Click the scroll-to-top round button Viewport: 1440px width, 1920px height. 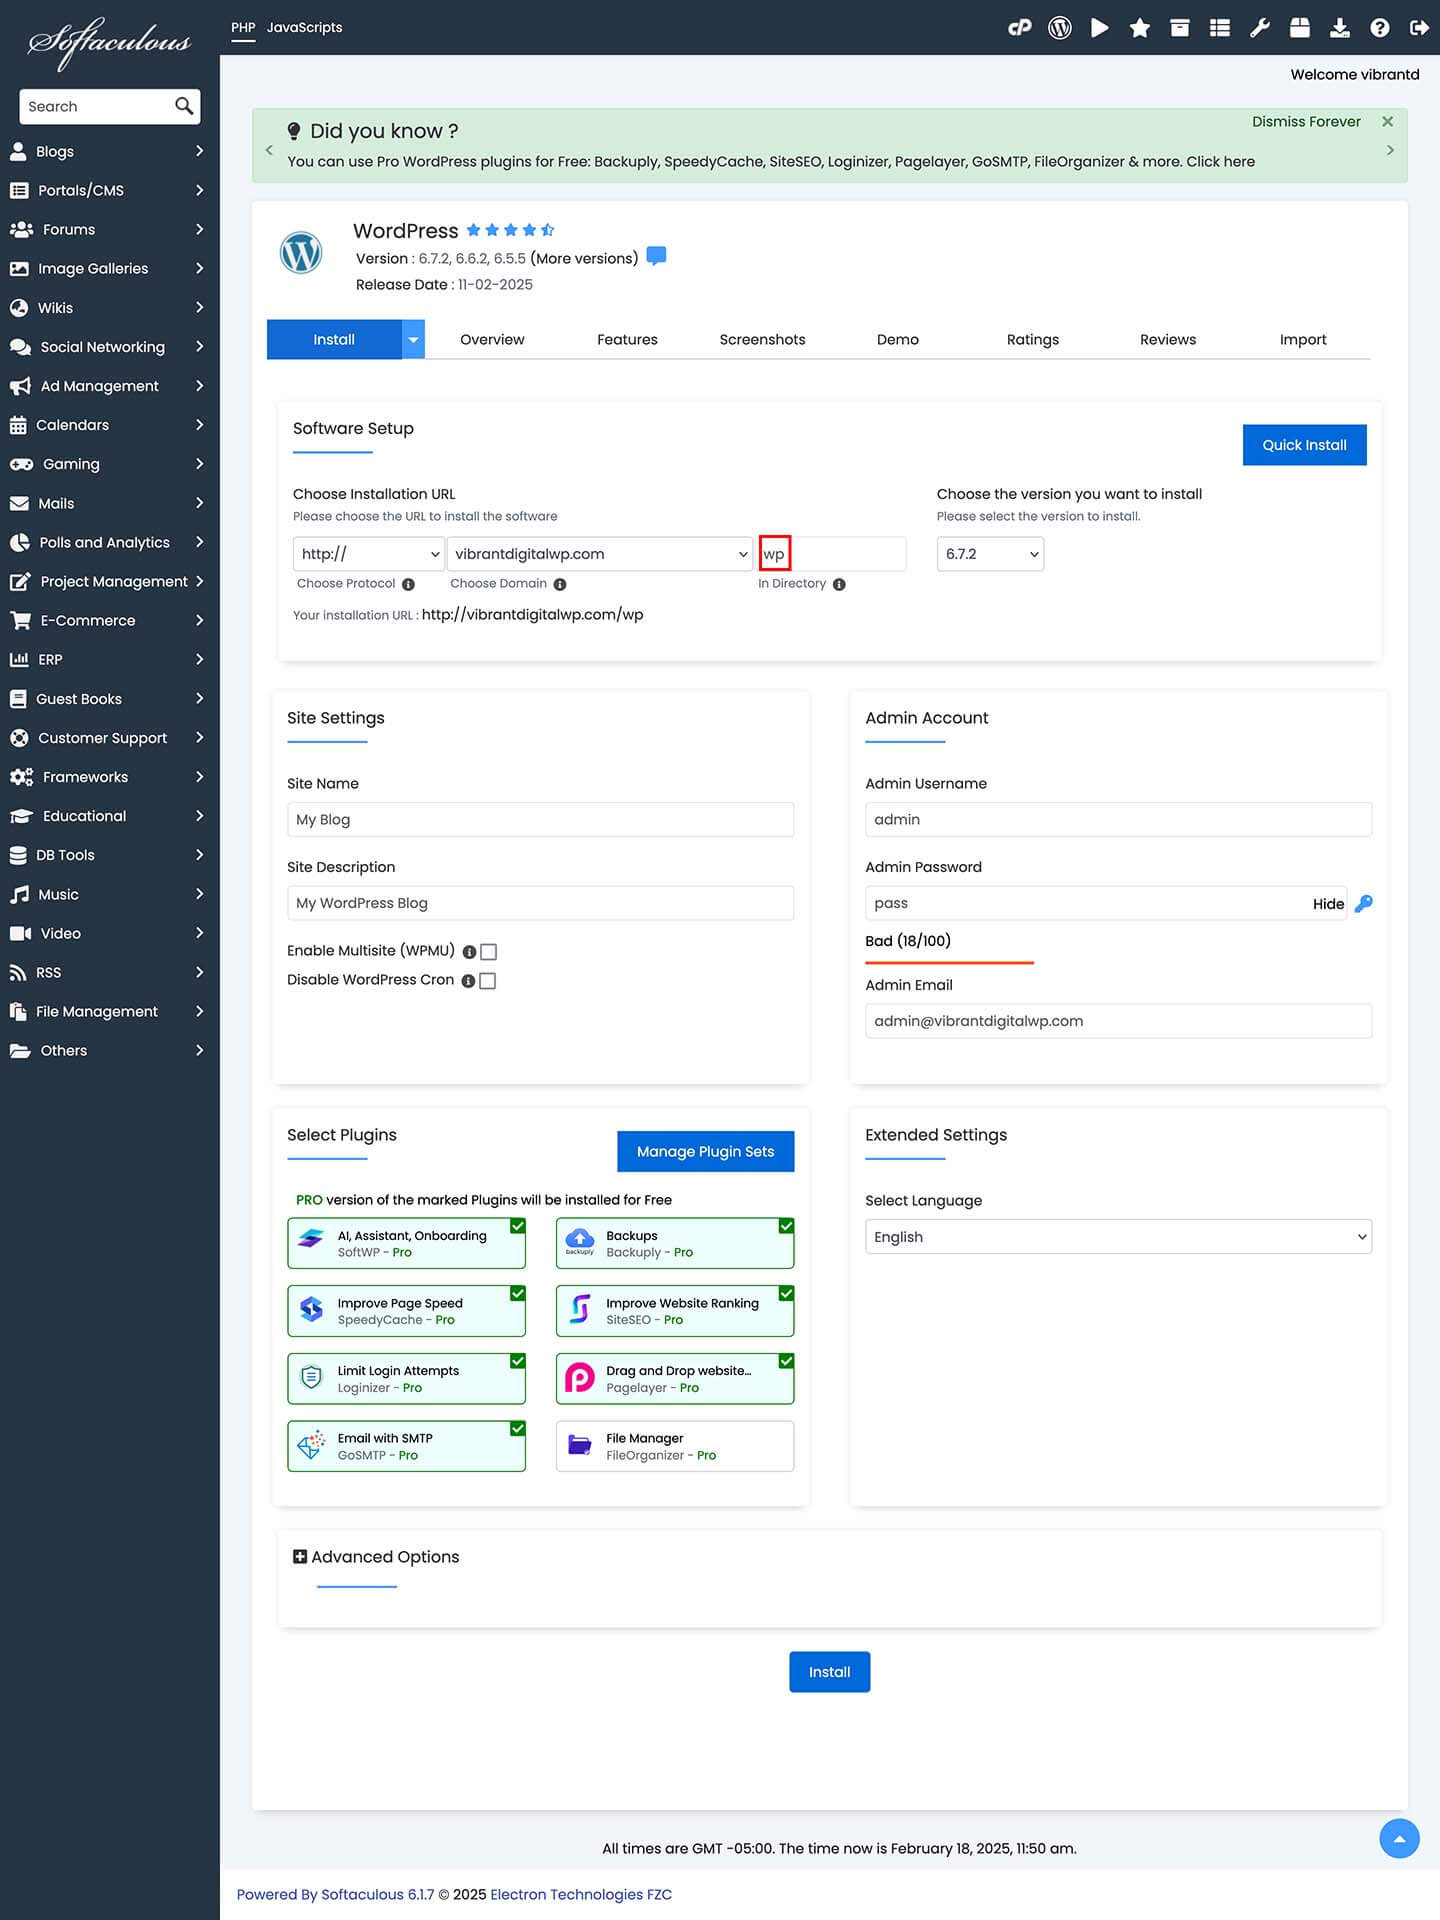(x=1399, y=1838)
